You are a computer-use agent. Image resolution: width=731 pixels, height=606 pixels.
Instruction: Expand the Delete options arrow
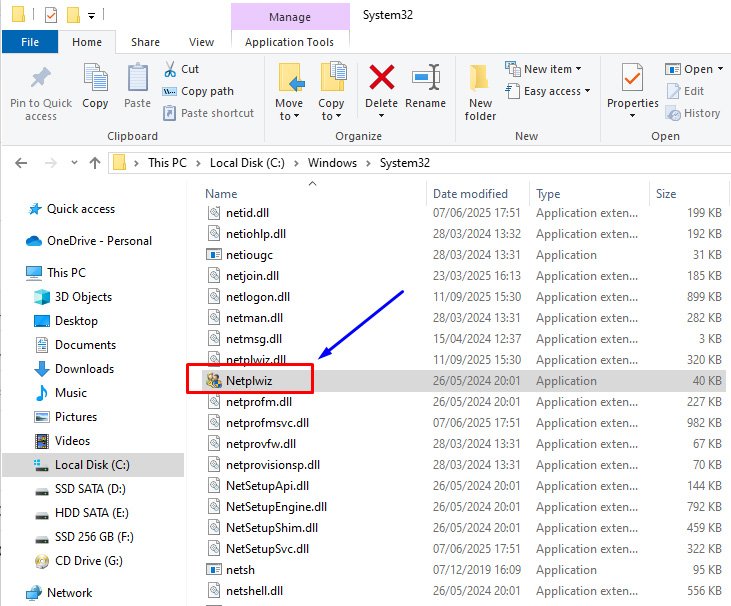(381, 116)
